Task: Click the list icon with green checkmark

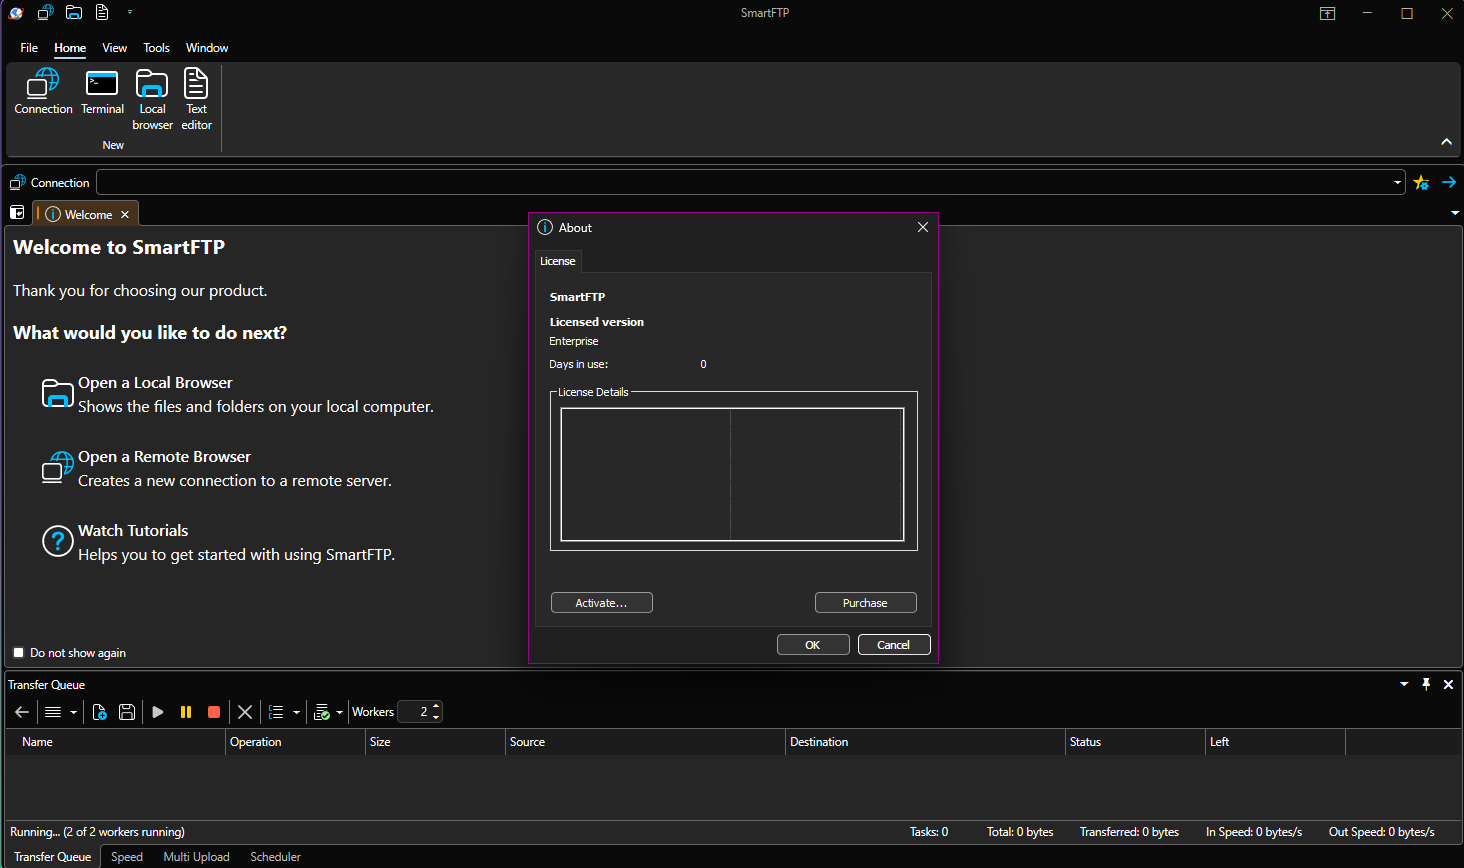Action: [322, 712]
